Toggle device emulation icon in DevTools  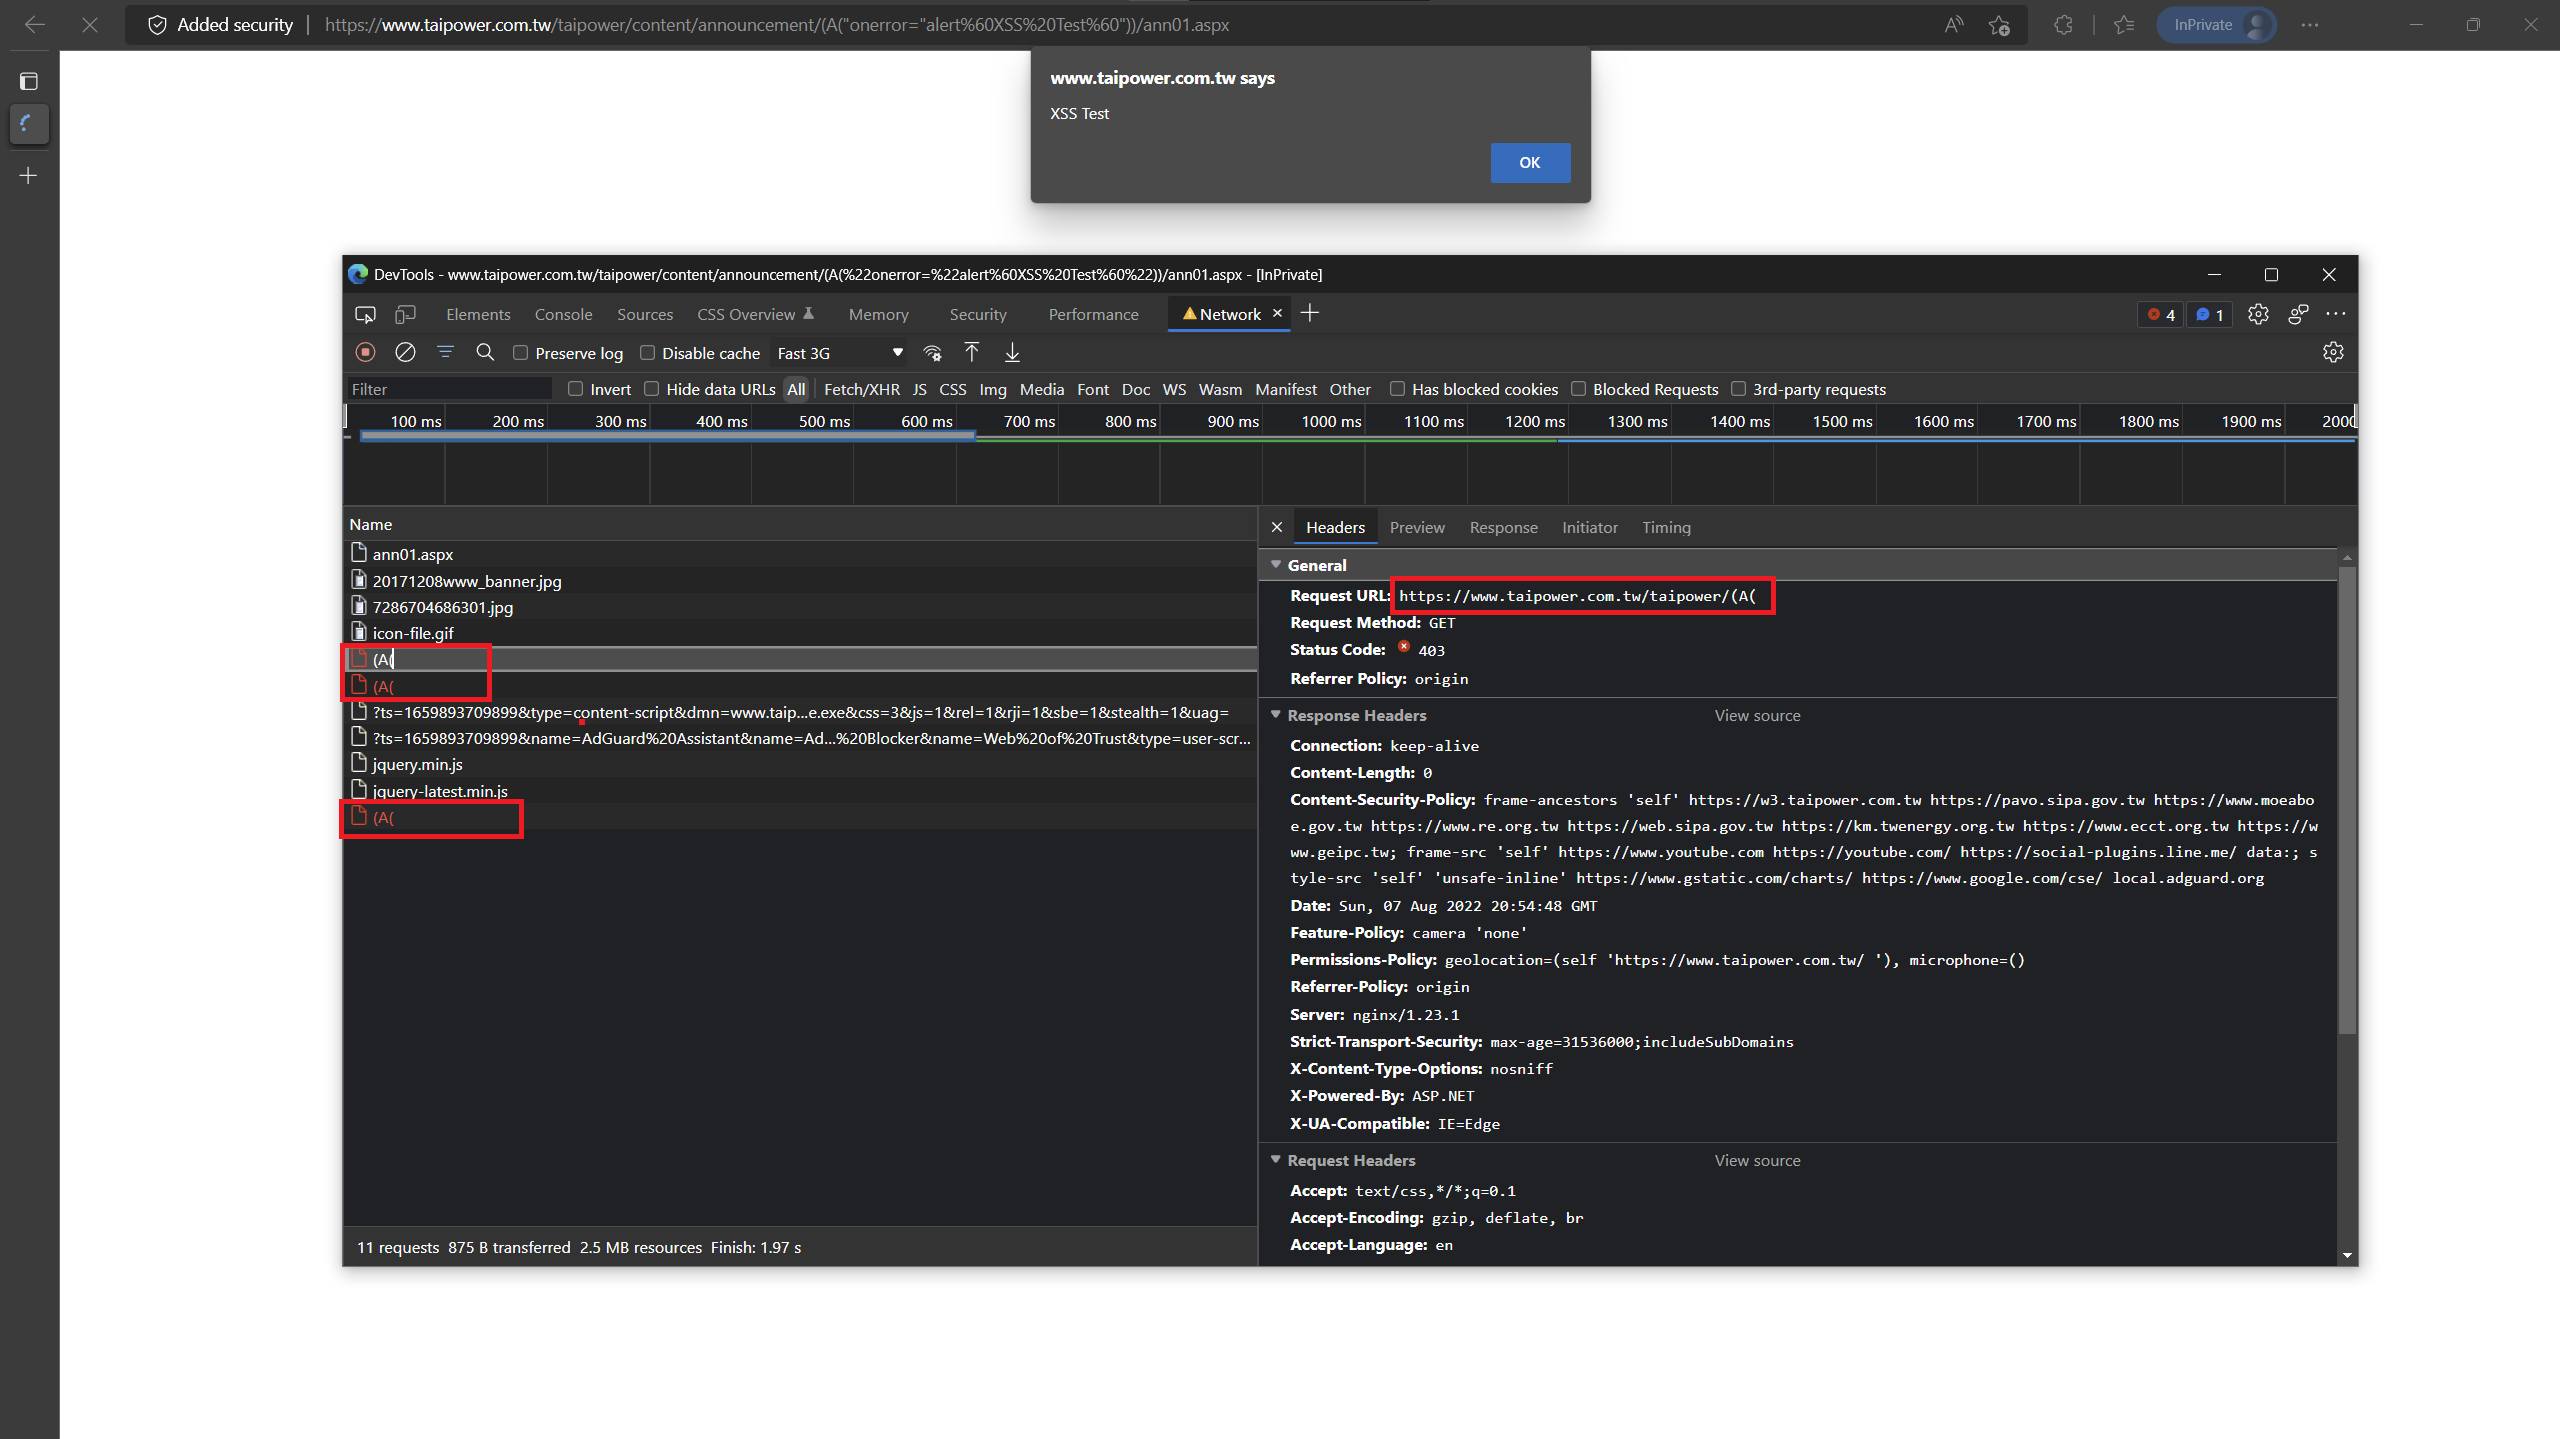tap(405, 315)
